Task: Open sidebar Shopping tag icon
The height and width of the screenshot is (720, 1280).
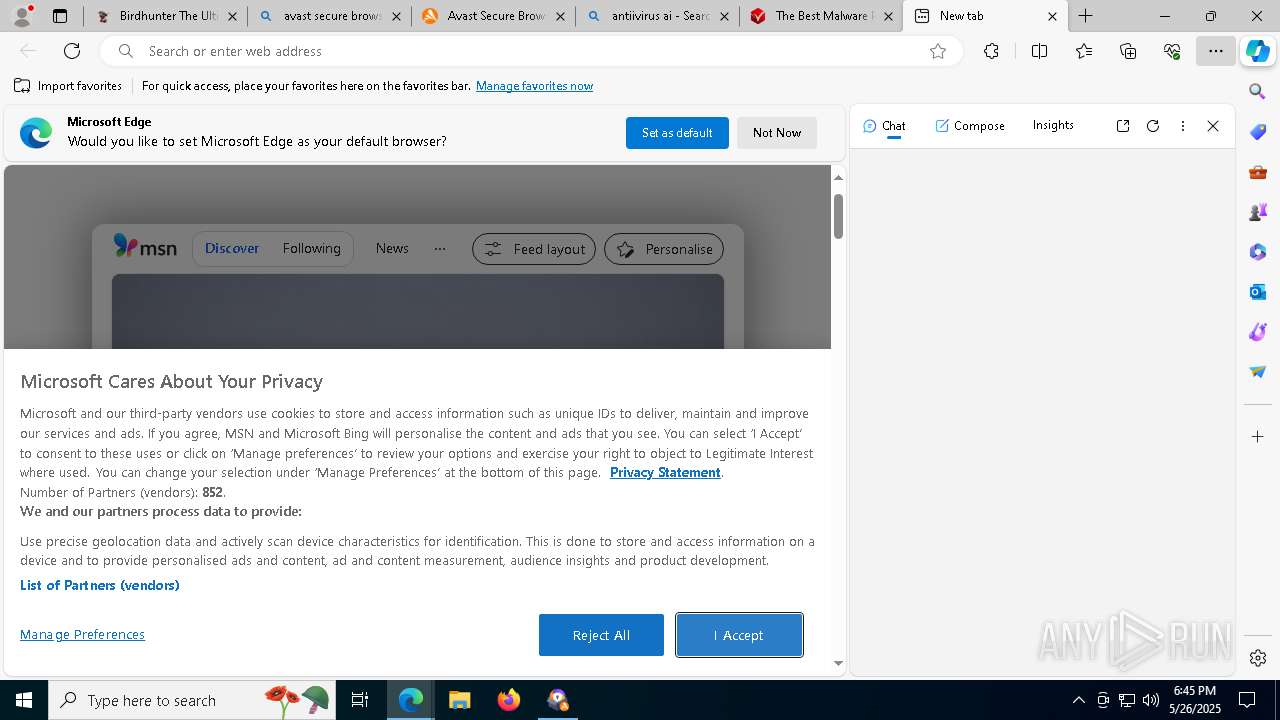Action: [x=1258, y=132]
